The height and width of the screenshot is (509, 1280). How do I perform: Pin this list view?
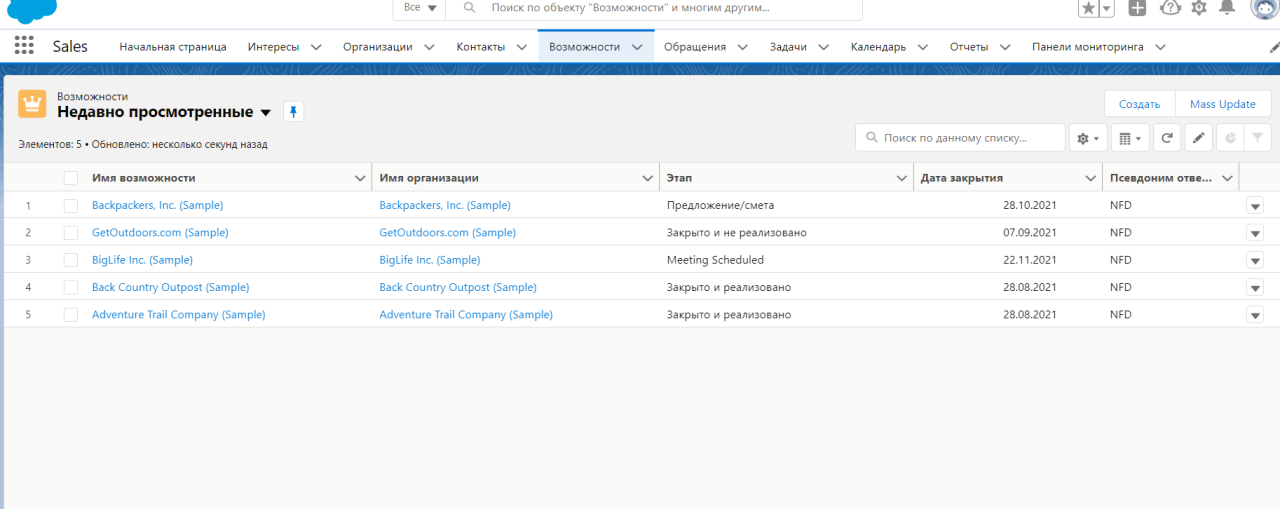pyautogui.click(x=293, y=112)
